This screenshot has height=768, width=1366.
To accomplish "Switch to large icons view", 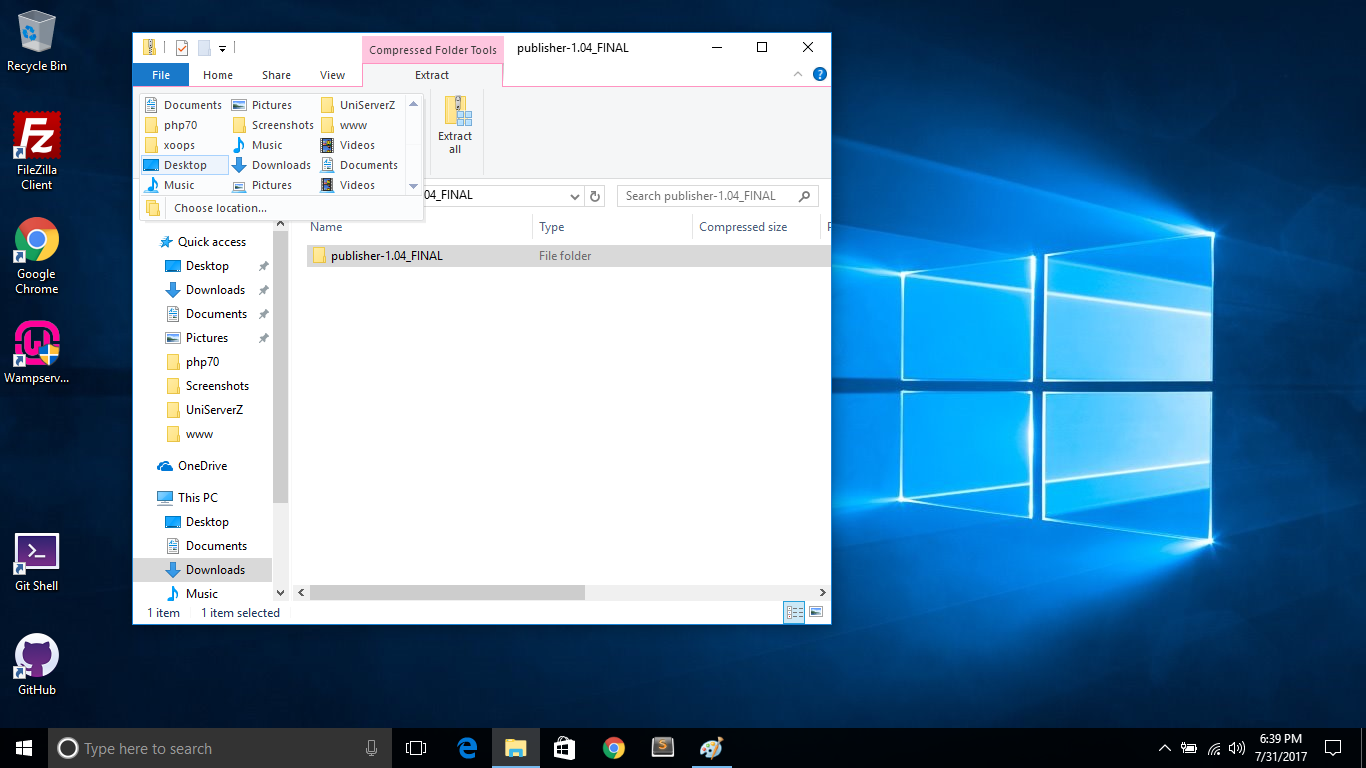I will tap(816, 612).
